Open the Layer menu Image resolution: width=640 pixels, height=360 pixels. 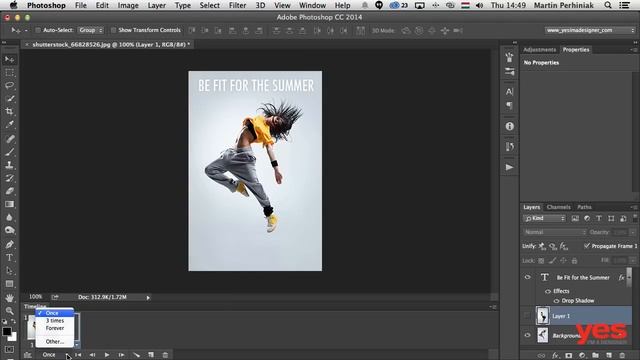pos(156,5)
